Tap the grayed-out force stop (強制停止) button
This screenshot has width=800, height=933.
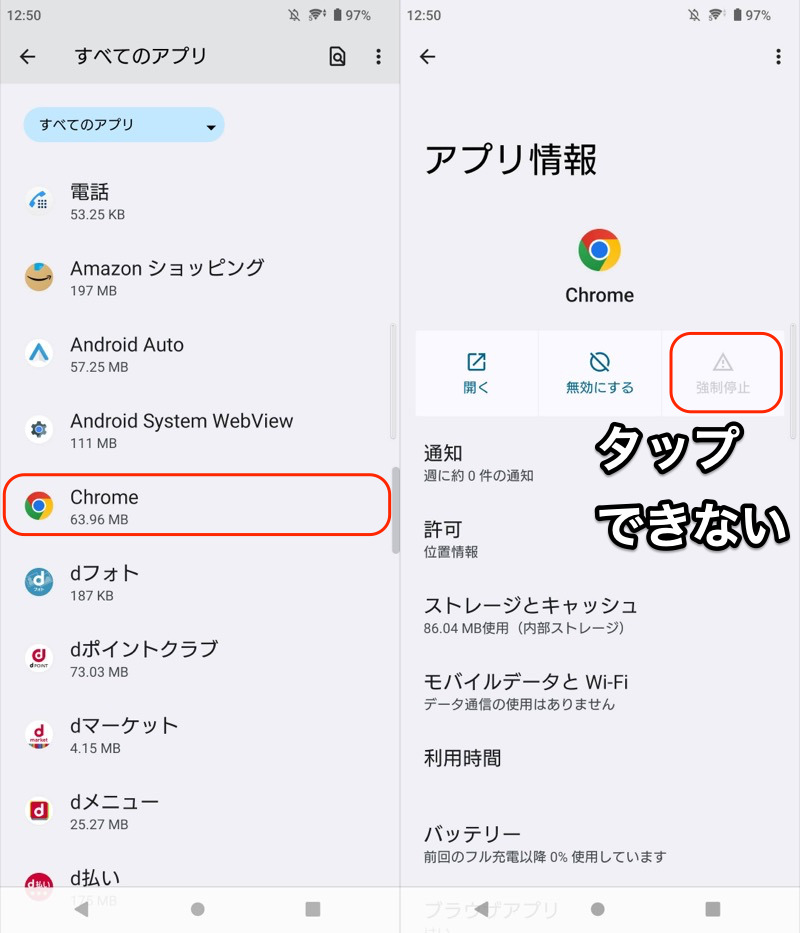pyautogui.click(x=723, y=373)
